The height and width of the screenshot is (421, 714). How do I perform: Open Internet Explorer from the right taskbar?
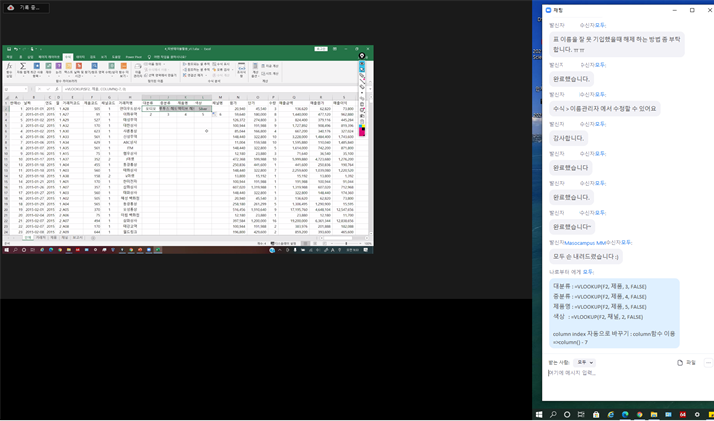coord(611,414)
